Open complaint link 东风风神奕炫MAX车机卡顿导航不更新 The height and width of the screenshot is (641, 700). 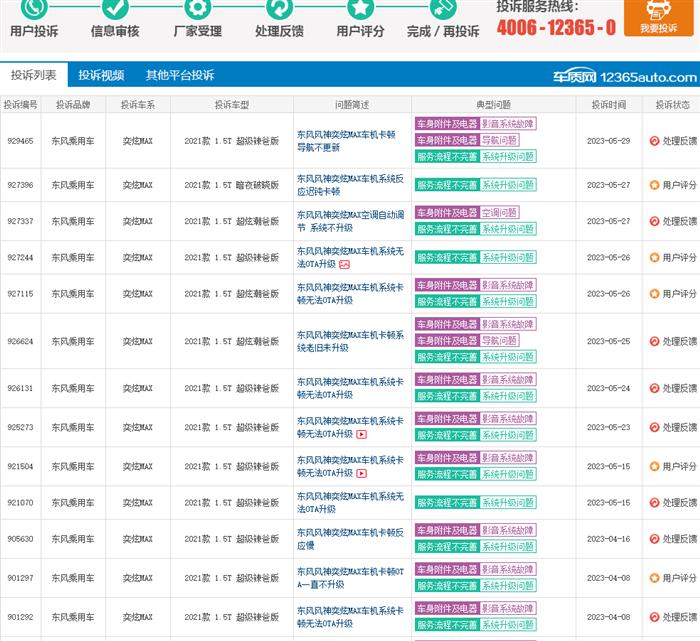[x=346, y=141]
